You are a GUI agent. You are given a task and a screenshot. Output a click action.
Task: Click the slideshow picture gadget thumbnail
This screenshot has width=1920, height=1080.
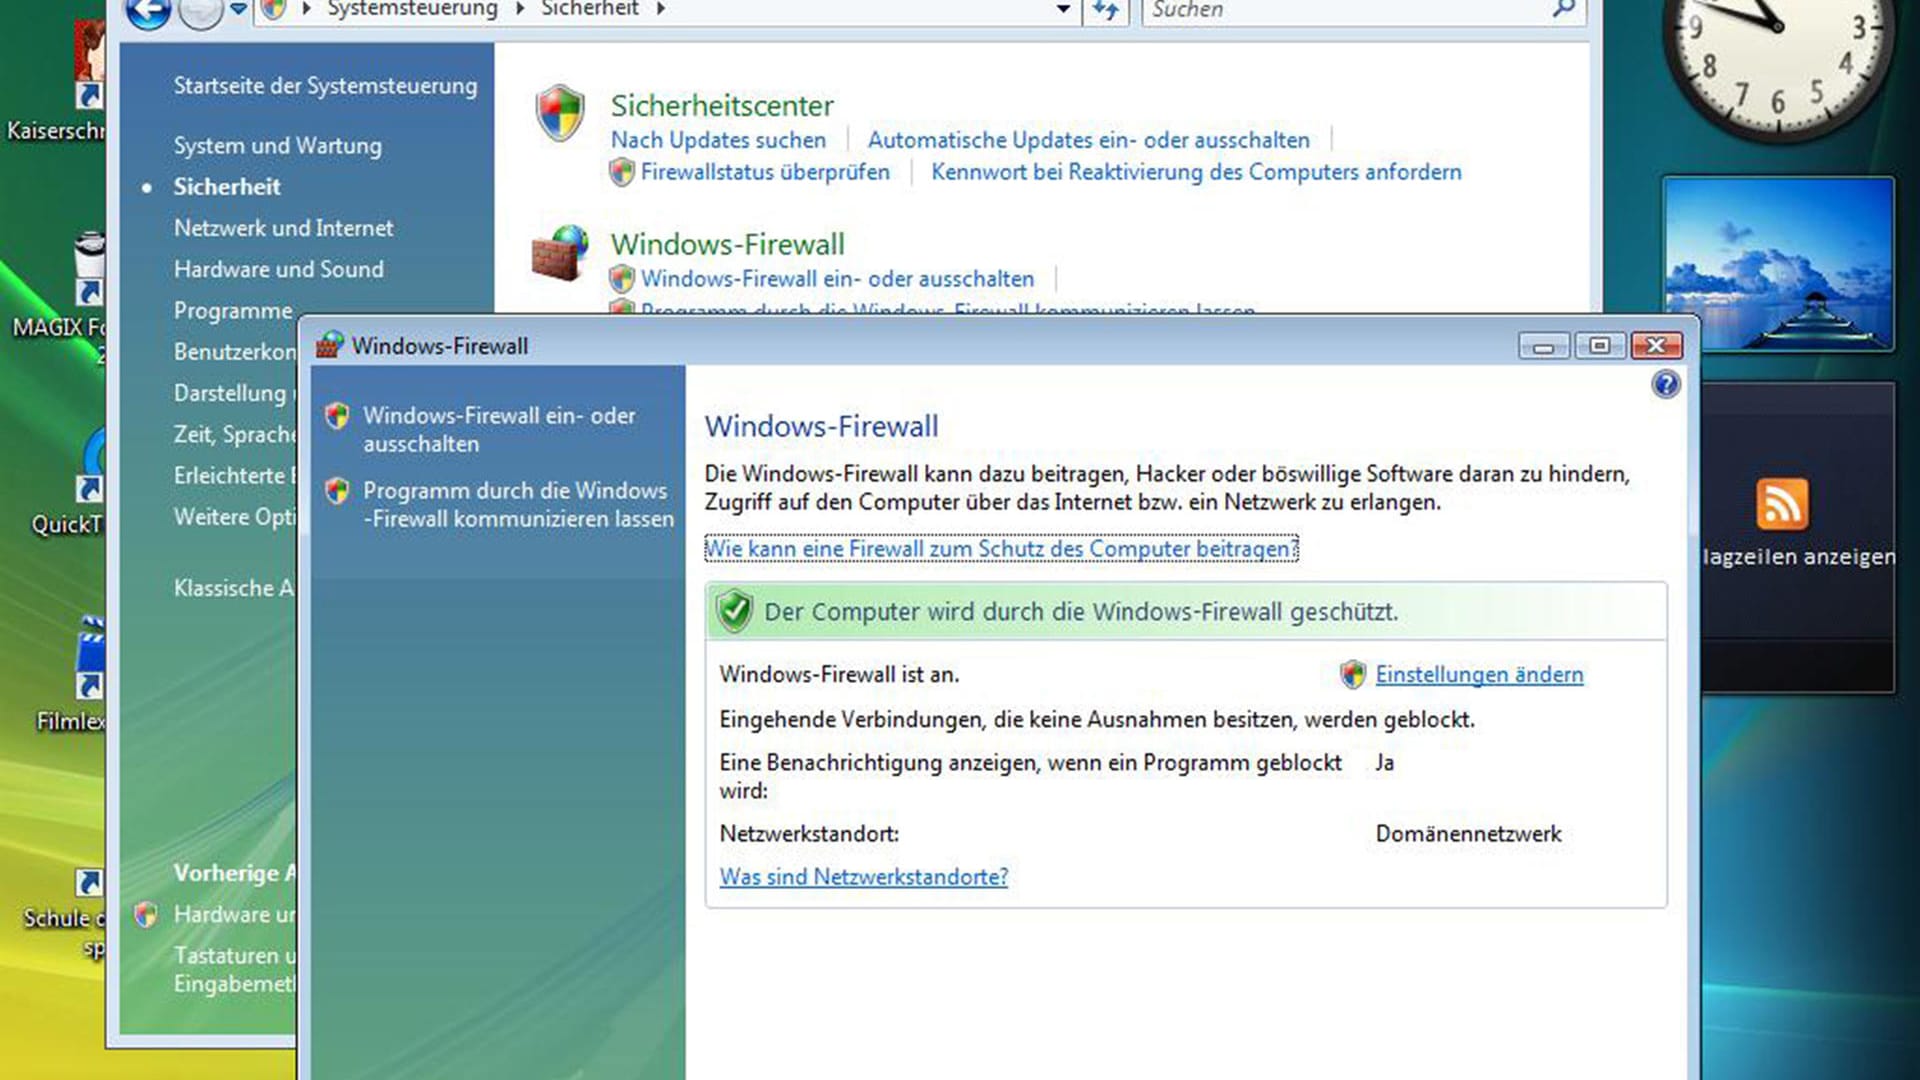tap(1778, 264)
